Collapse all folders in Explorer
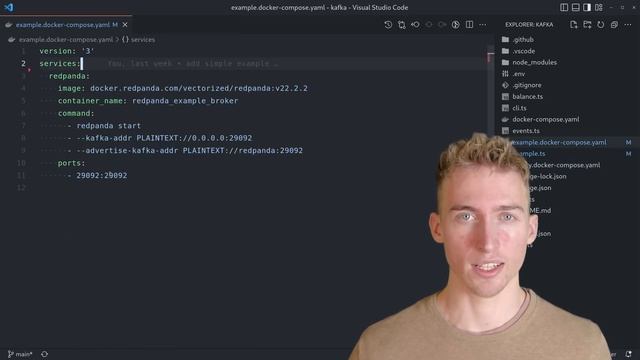The width and height of the screenshot is (640, 360). point(614,24)
